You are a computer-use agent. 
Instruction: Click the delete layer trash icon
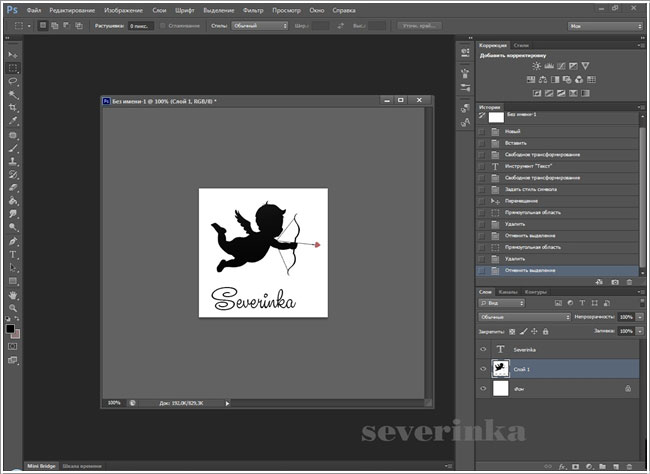[x=629, y=465]
